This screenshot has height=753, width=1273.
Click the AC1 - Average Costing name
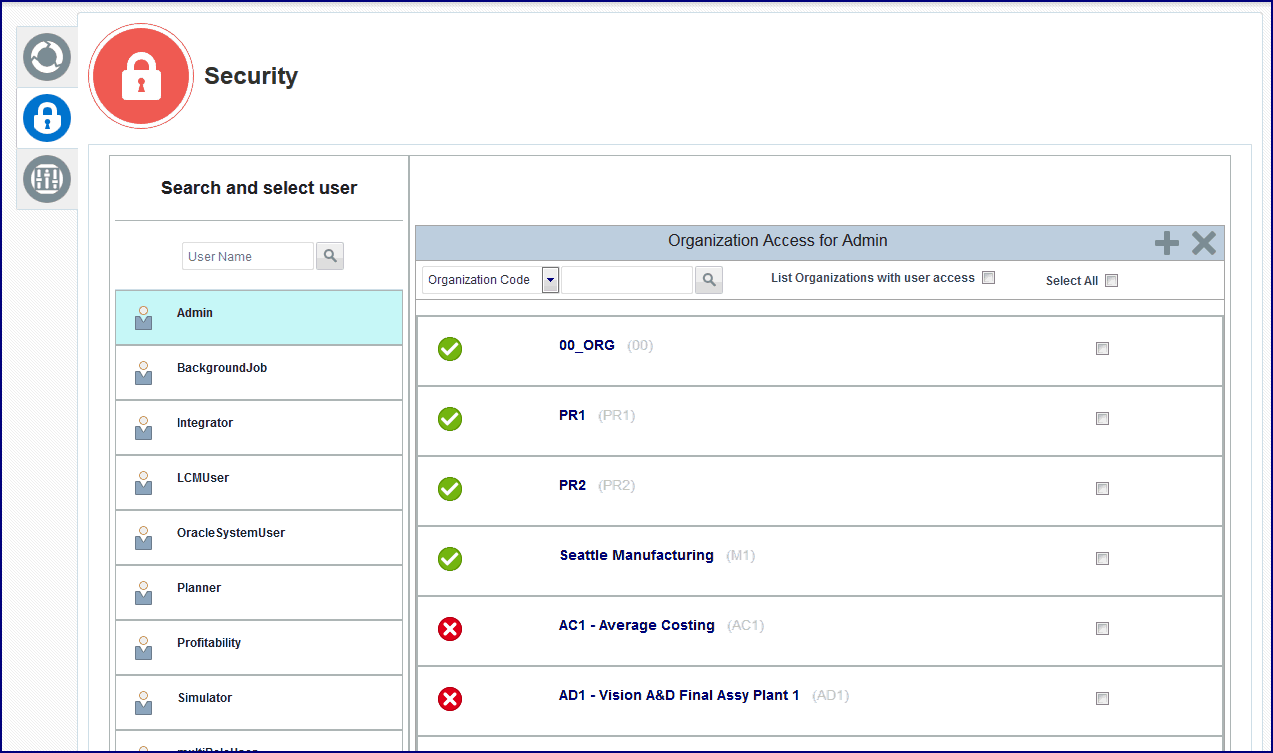[x=637, y=626]
